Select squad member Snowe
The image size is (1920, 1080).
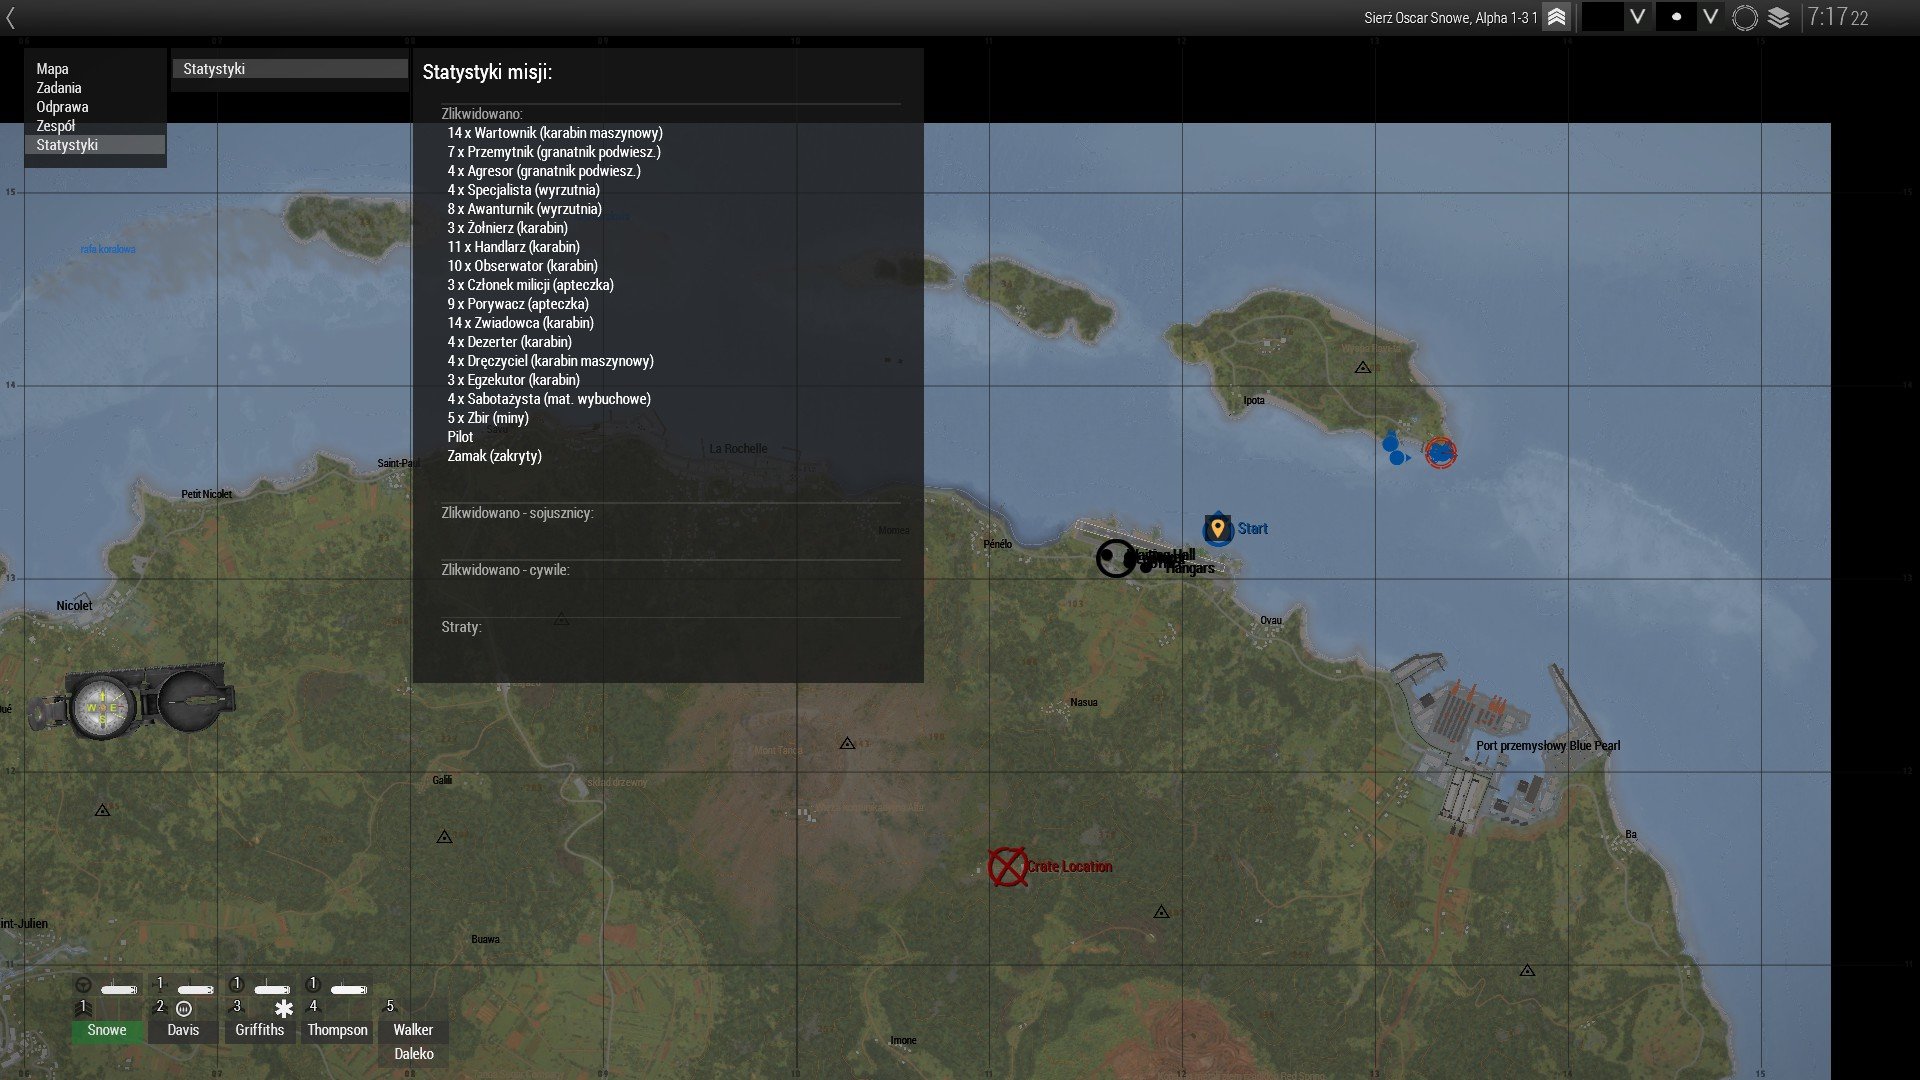[x=107, y=1030]
